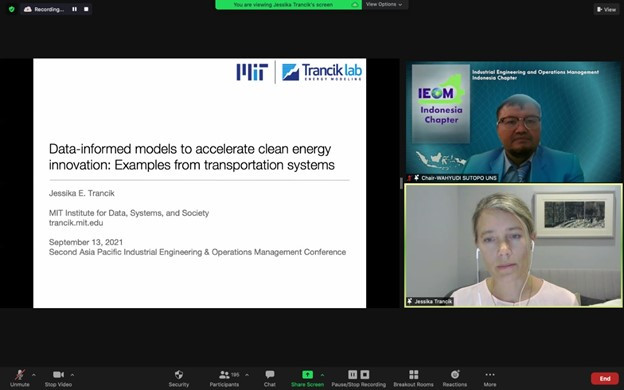Expand audio options arrow beside Unmute
Image resolution: width=624 pixels, height=390 pixels.
coord(34,375)
